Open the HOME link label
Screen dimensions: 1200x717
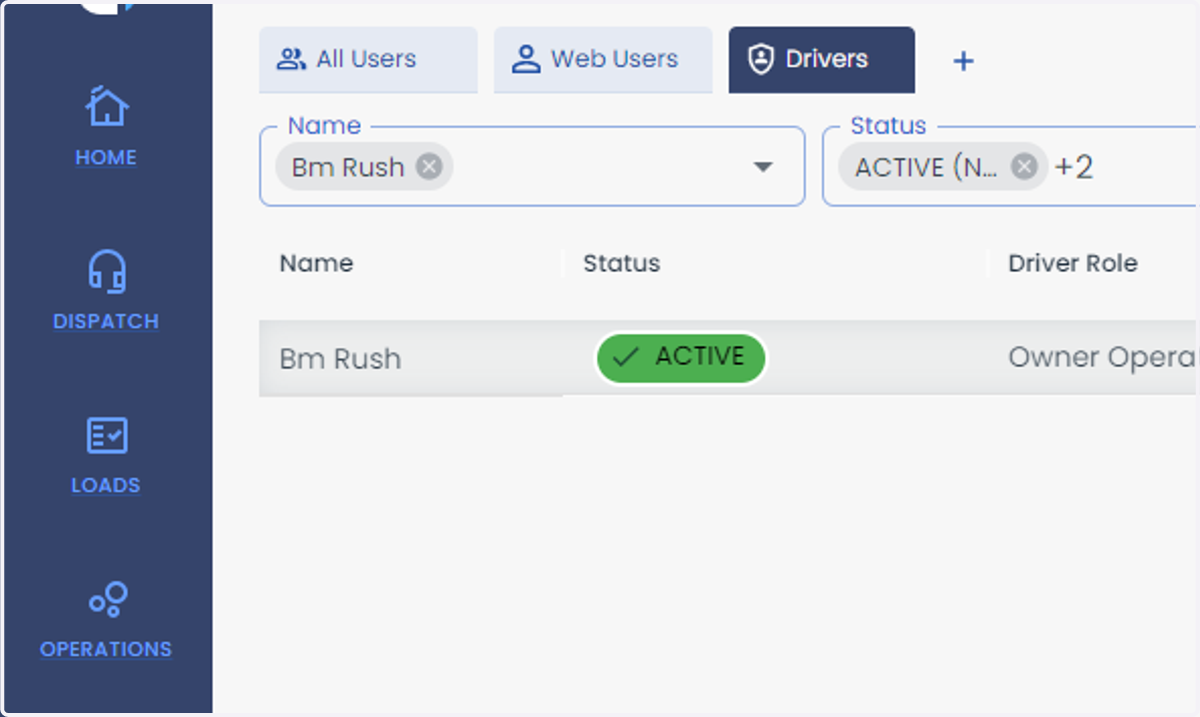click(x=106, y=158)
